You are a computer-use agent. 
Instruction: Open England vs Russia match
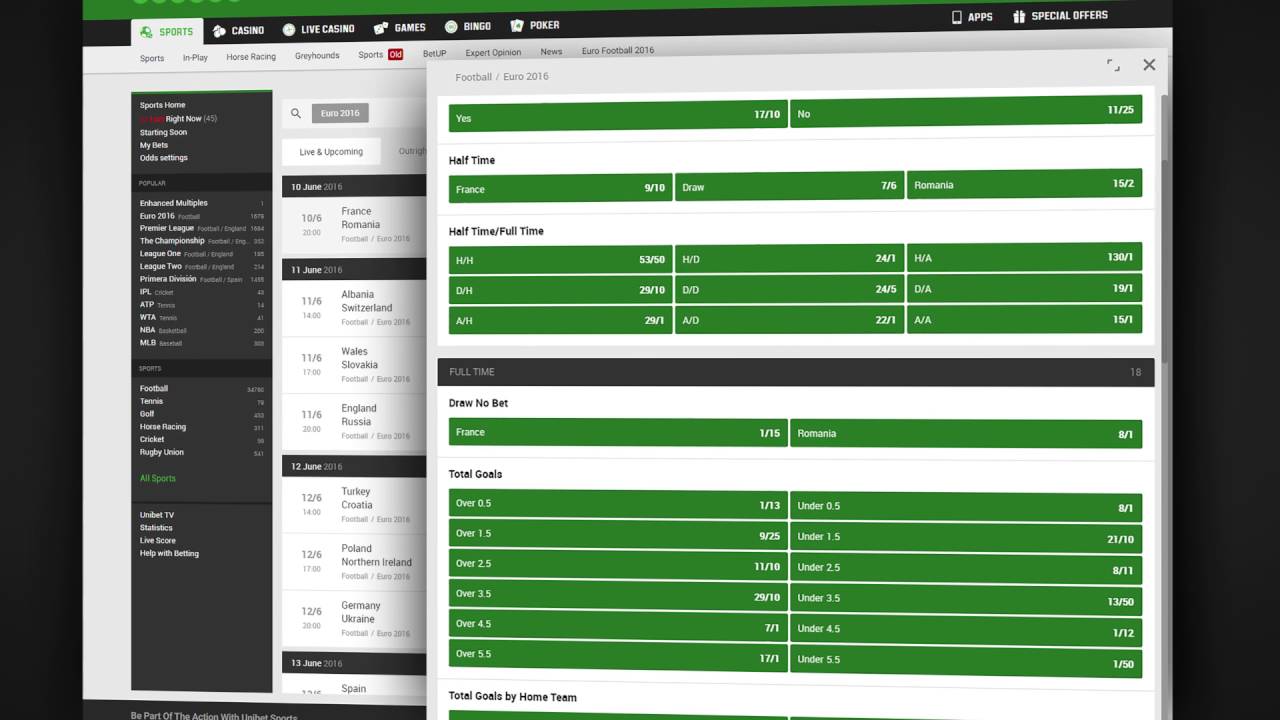pos(354,421)
